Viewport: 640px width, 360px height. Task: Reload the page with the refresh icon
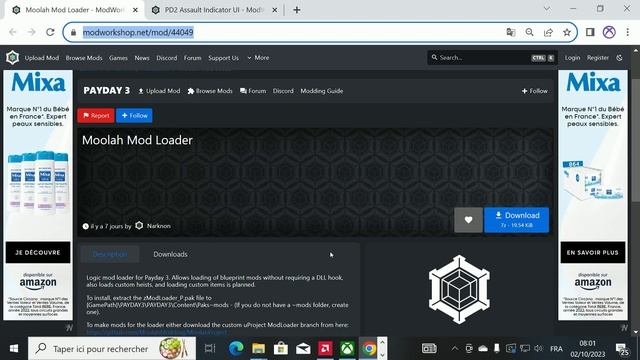50,32
